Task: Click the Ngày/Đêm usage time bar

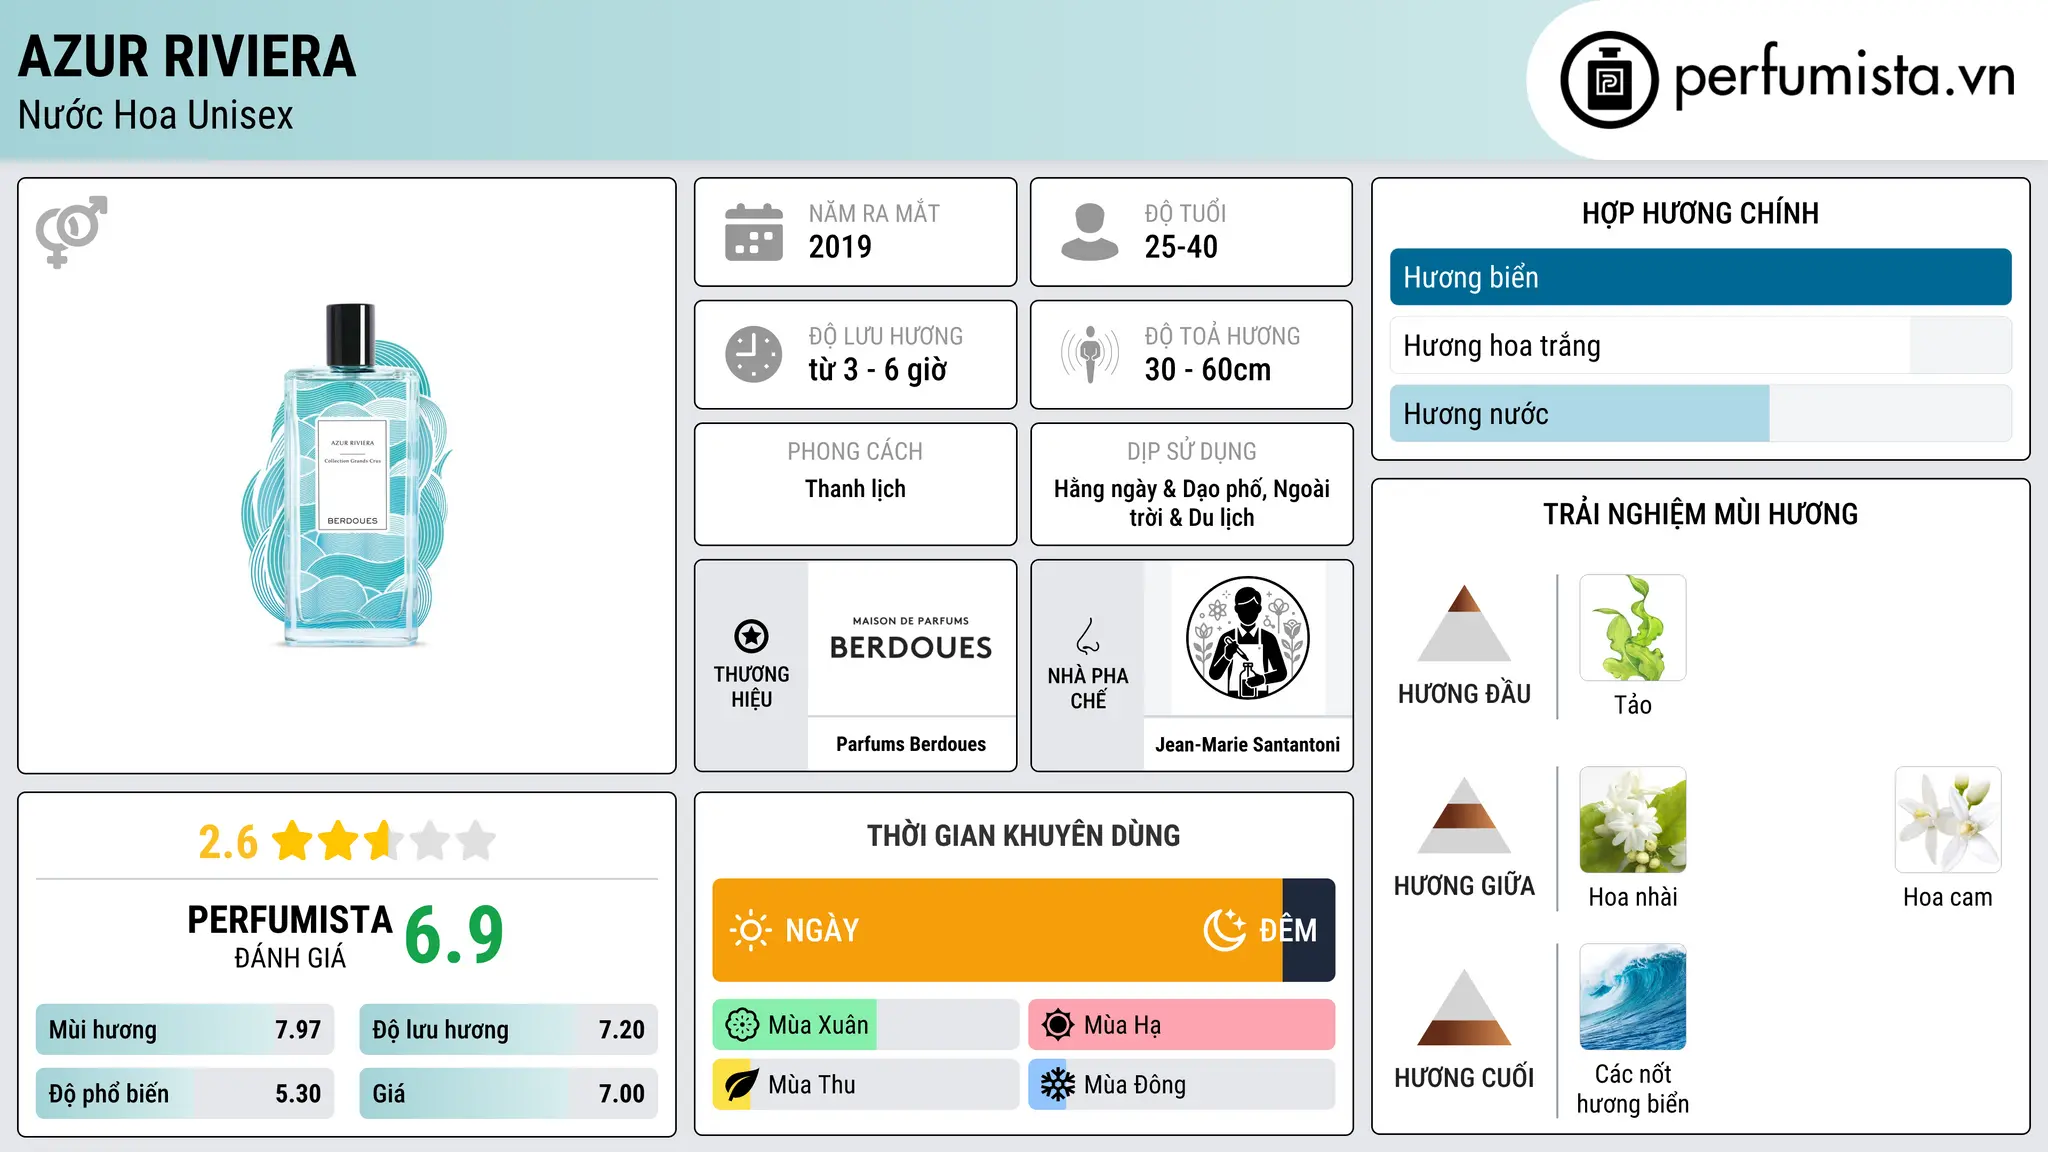Action: pyautogui.click(x=1024, y=930)
